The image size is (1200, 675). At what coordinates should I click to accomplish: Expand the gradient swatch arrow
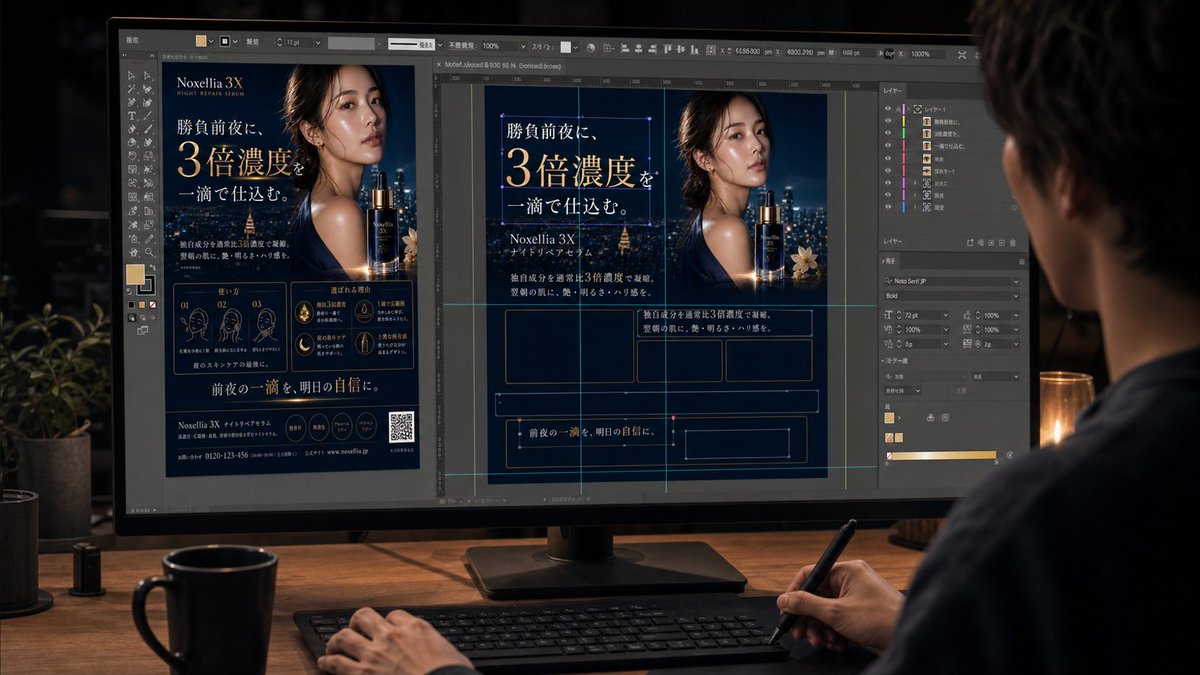click(x=899, y=418)
